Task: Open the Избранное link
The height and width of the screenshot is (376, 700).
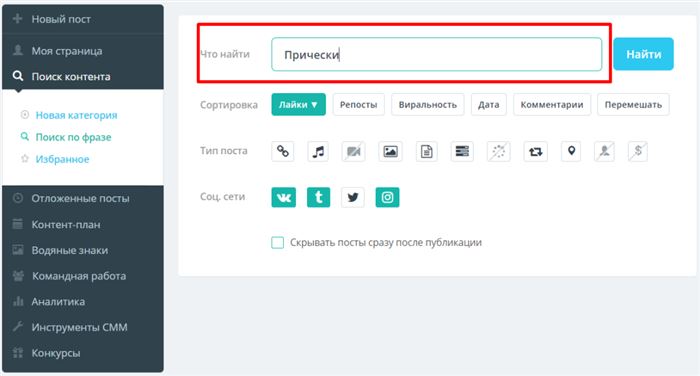Action: click(62, 159)
